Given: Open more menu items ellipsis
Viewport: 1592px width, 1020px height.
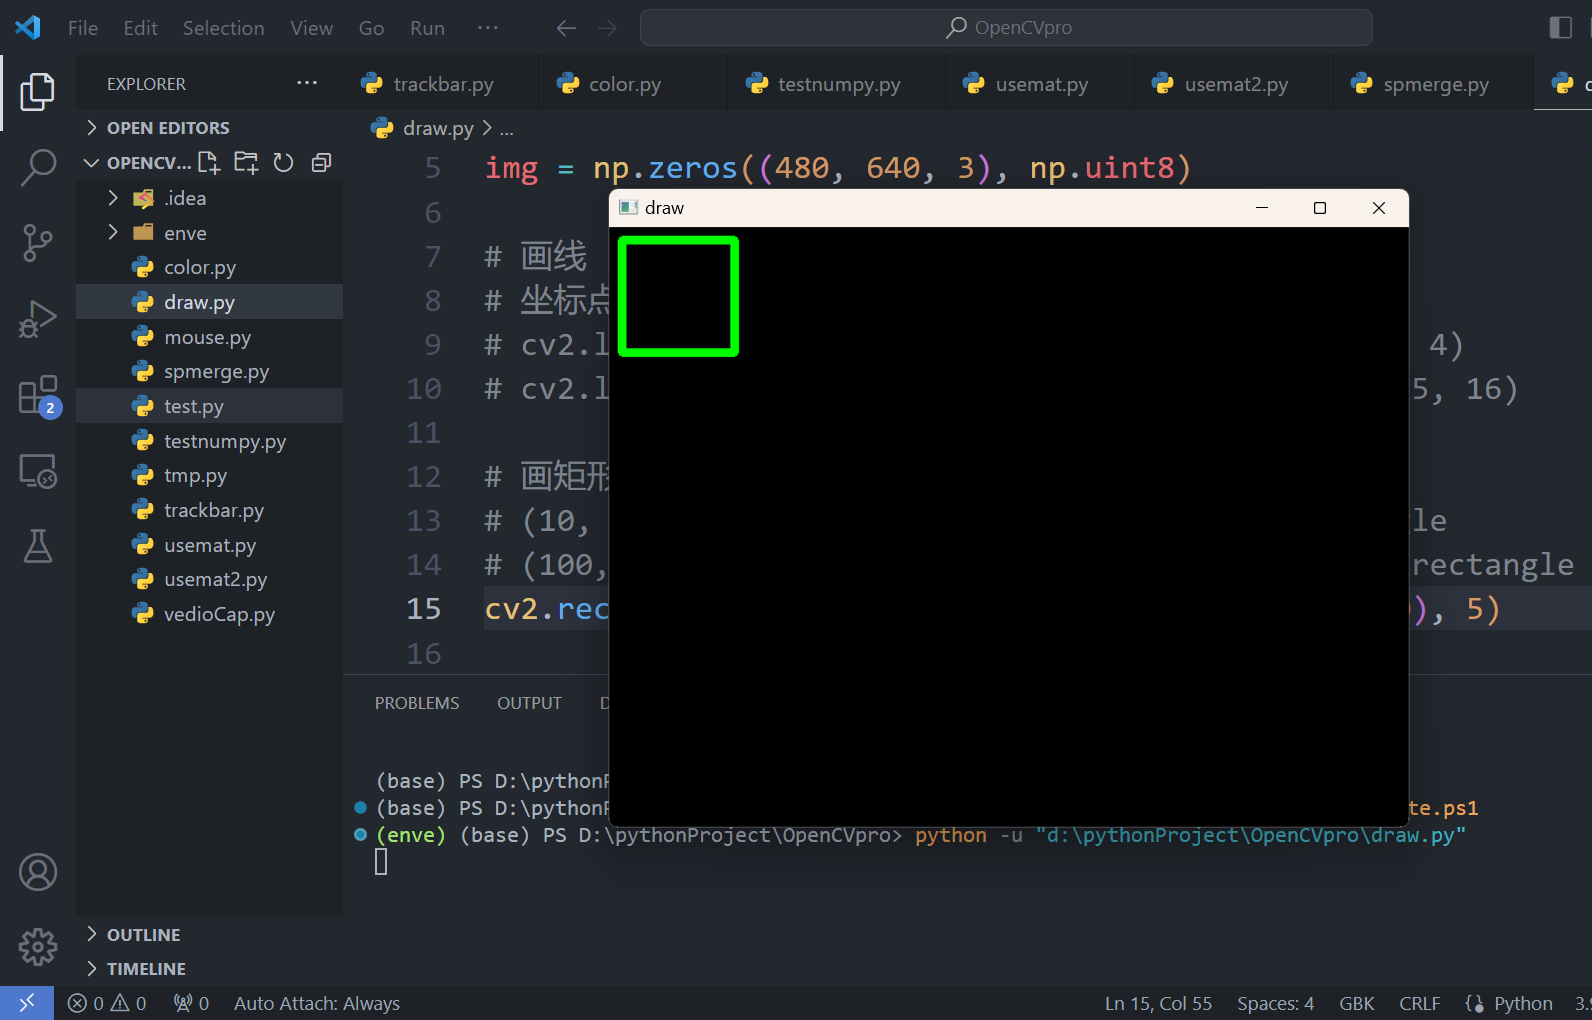Looking at the screenshot, I should pos(488,28).
